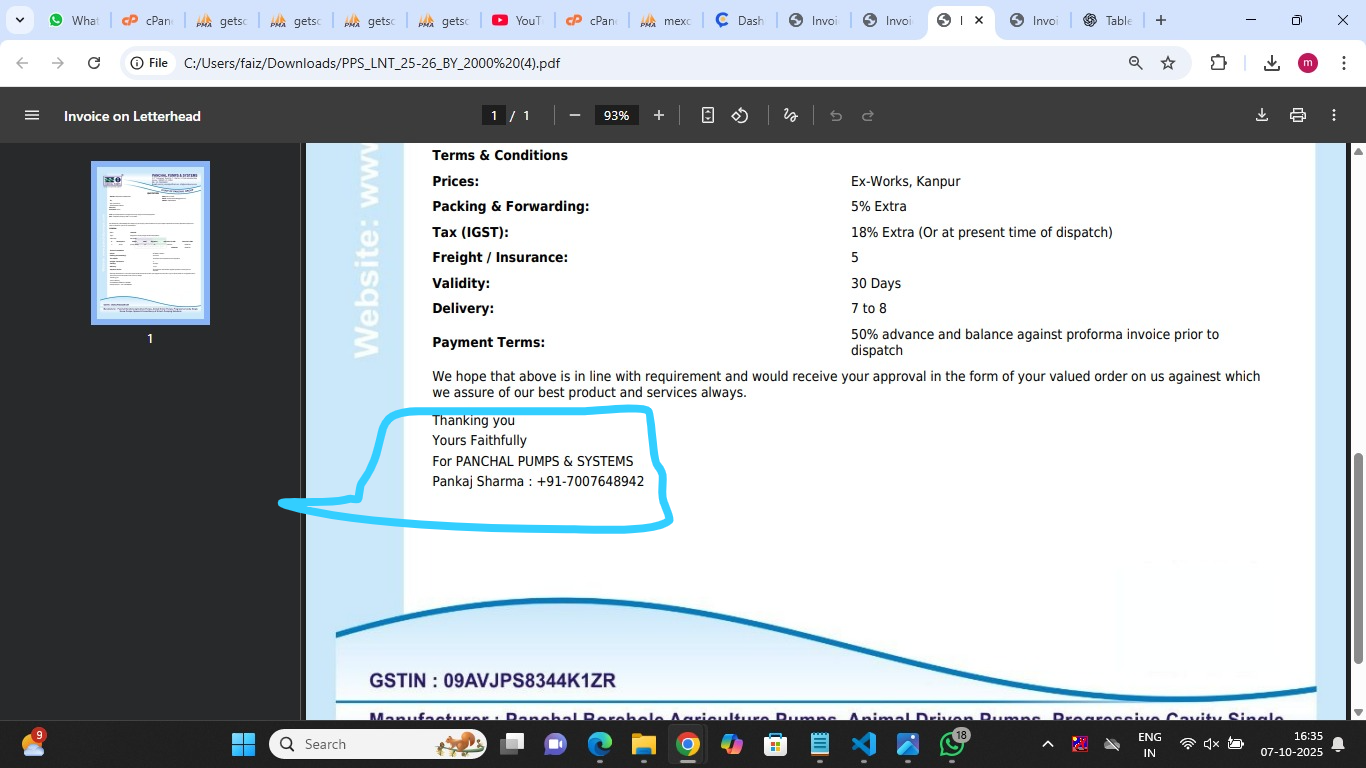The image size is (1366, 768).
Task: Show hidden icons in system tray
Action: 1047,744
